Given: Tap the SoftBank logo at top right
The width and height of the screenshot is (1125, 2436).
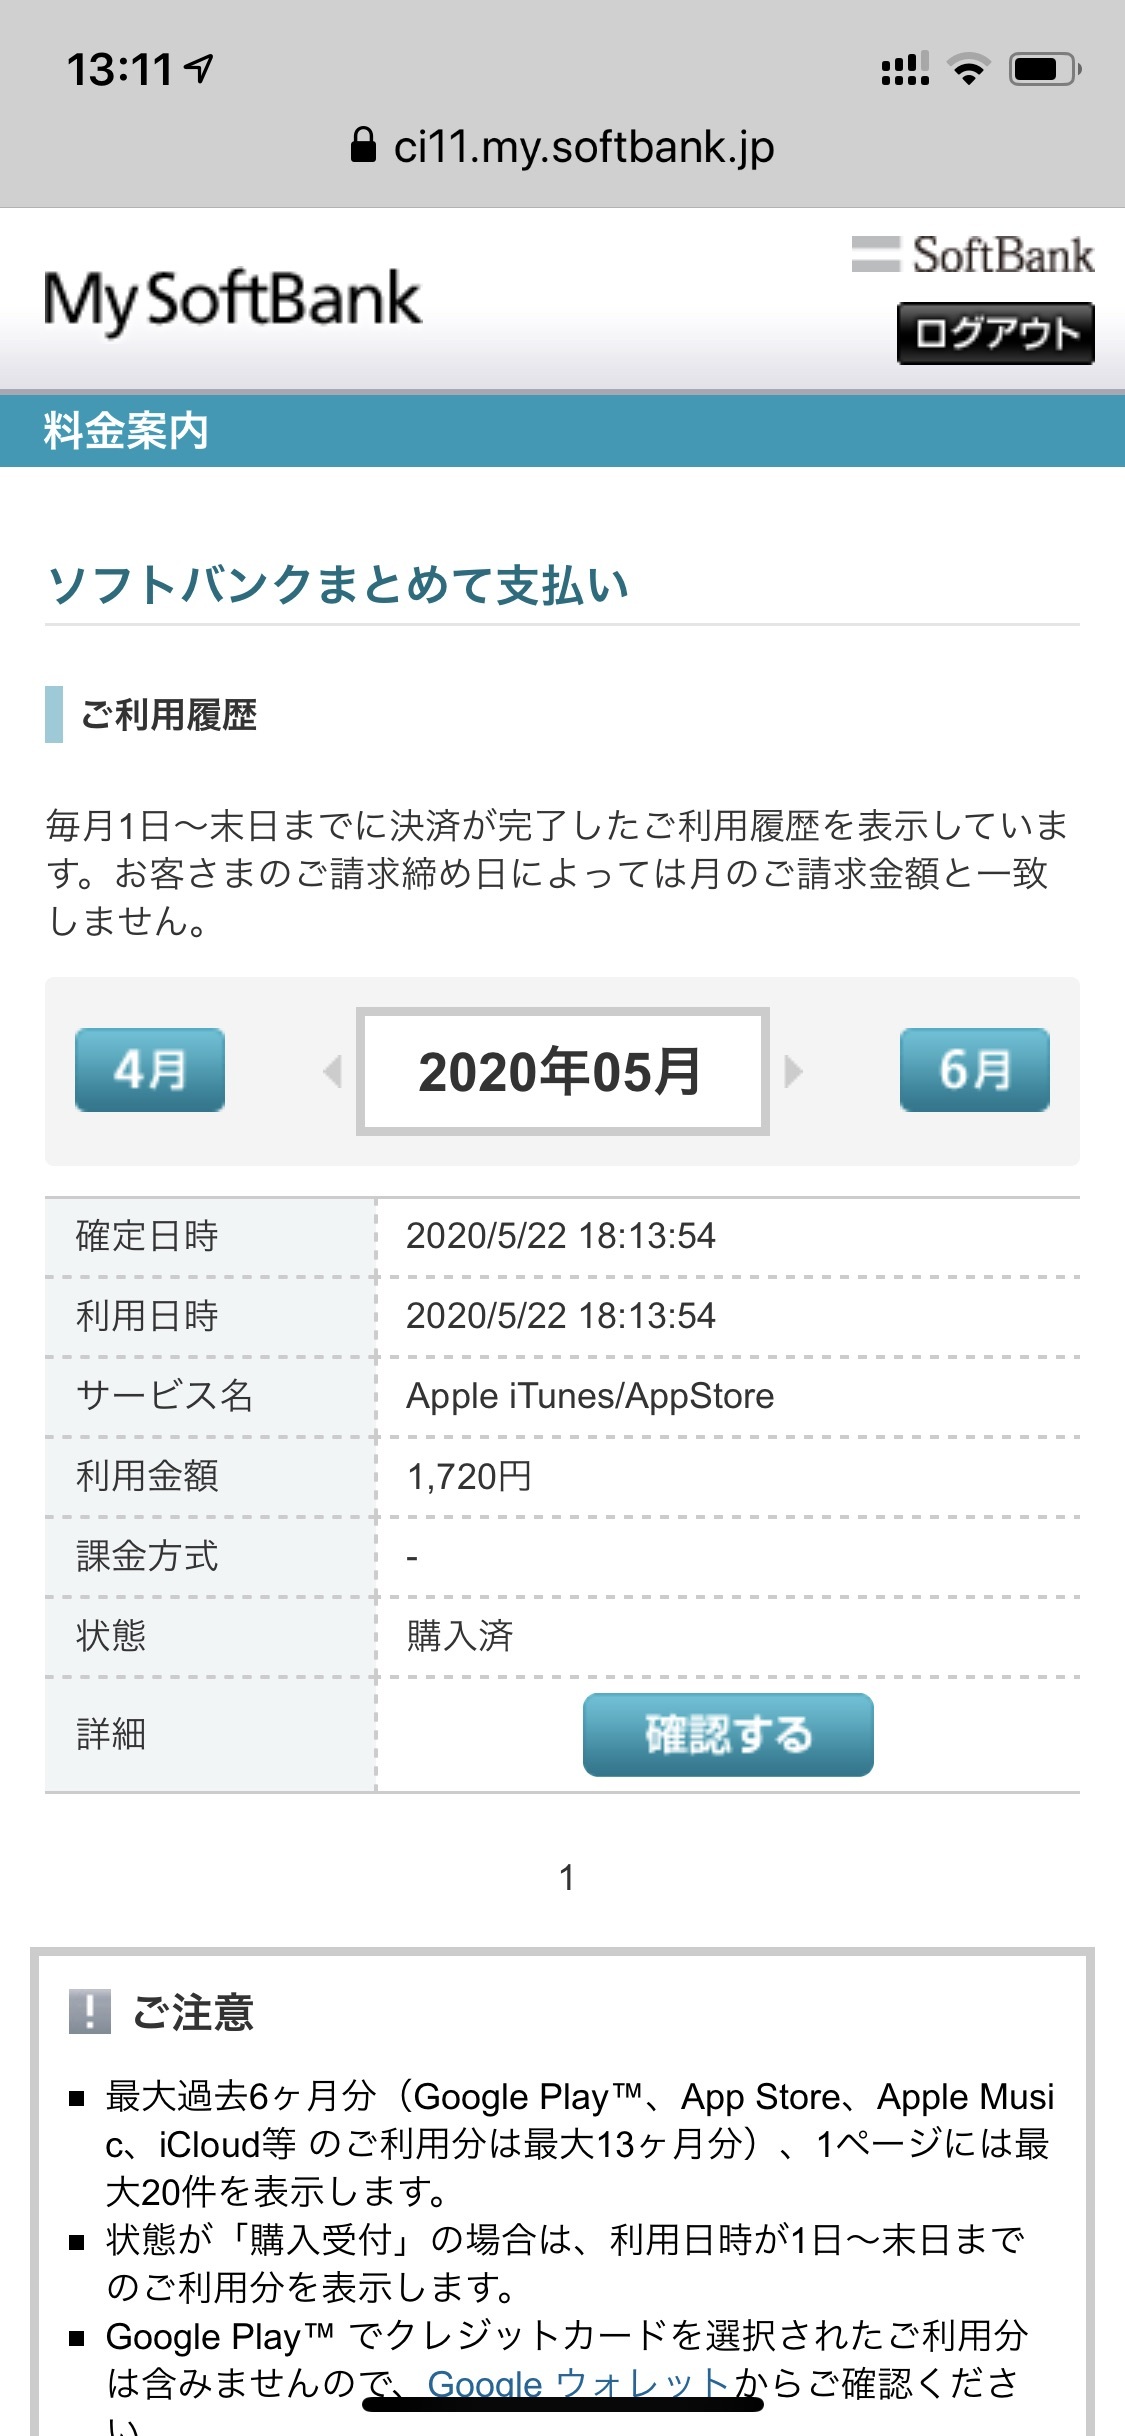Looking at the screenshot, I should [972, 255].
